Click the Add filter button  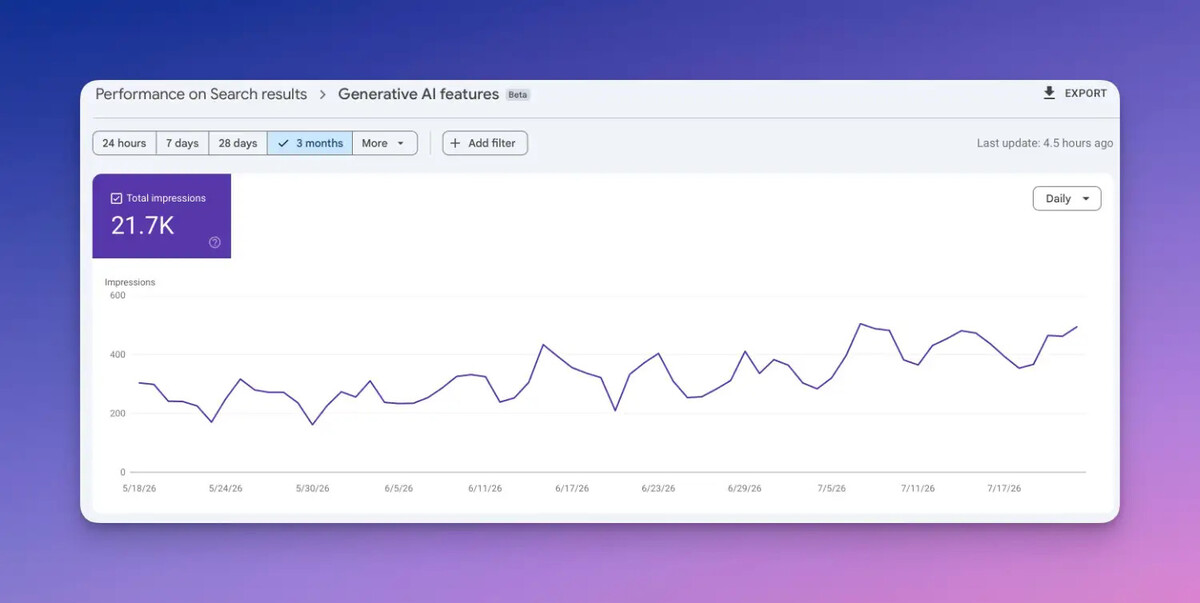pyautogui.click(x=485, y=143)
